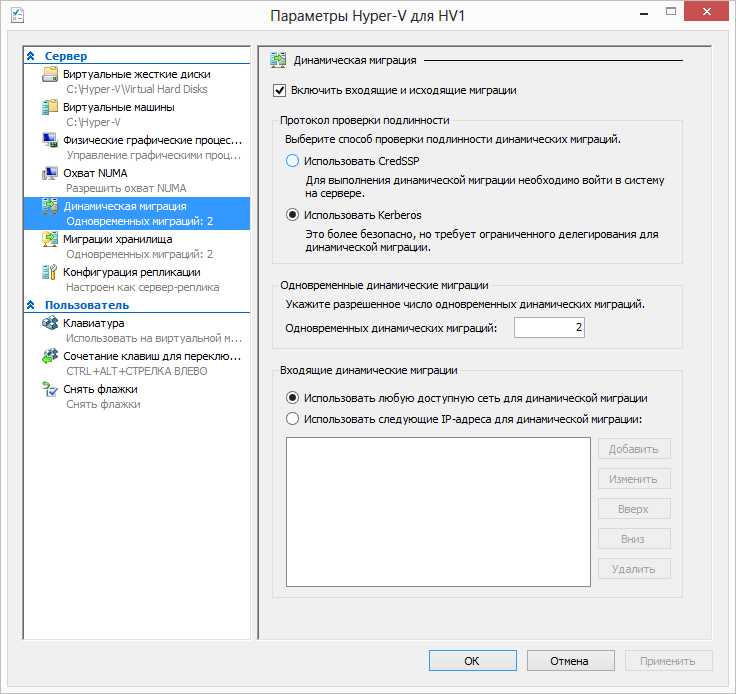Viewport: 736px width, 694px height.
Task: Click the empty IP addresses list box
Action: tap(438, 511)
